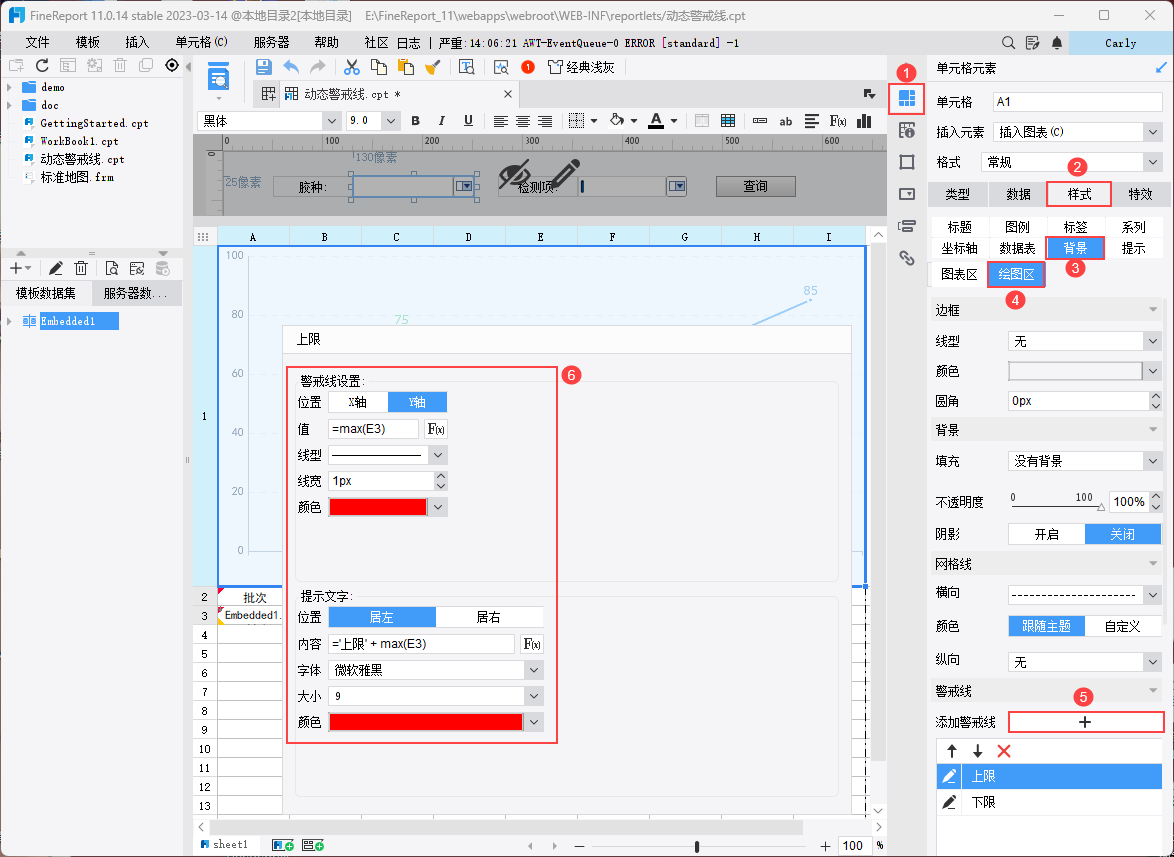The height and width of the screenshot is (857, 1174).
Task: Open the 服务器 menu
Action: tap(271, 43)
